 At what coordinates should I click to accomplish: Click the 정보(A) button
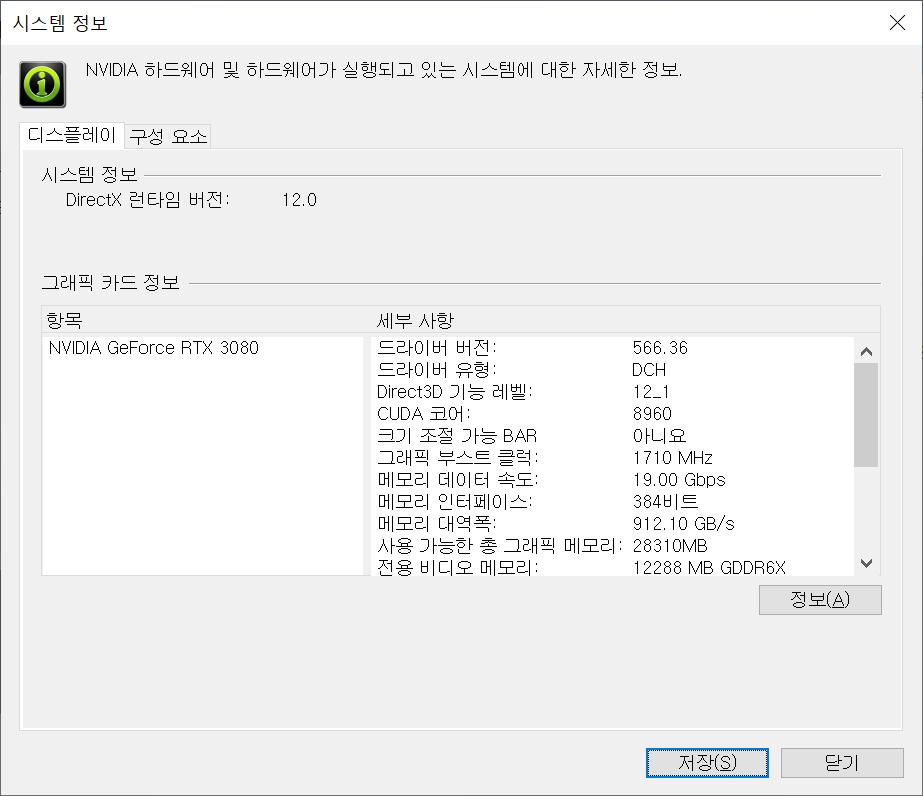[820, 600]
